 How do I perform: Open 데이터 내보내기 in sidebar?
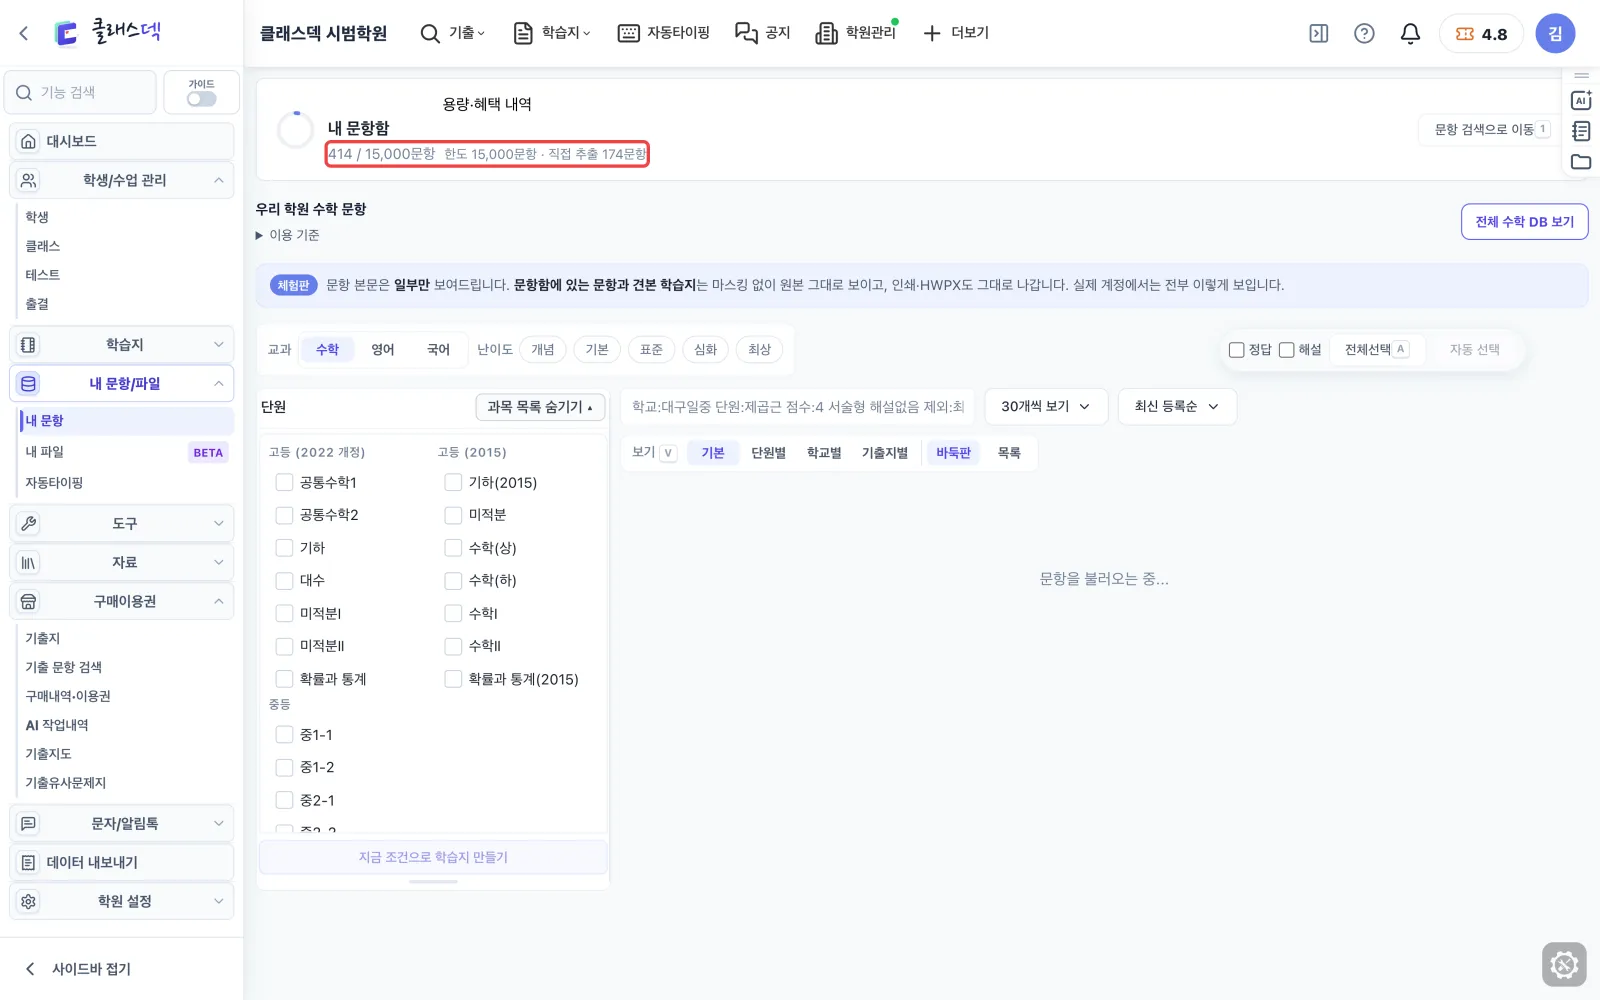click(x=122, y=862)
